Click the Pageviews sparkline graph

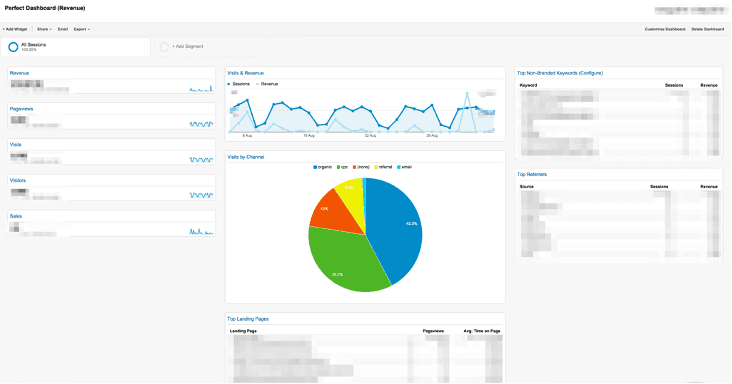pyautogui.click(x=201, y=124)
